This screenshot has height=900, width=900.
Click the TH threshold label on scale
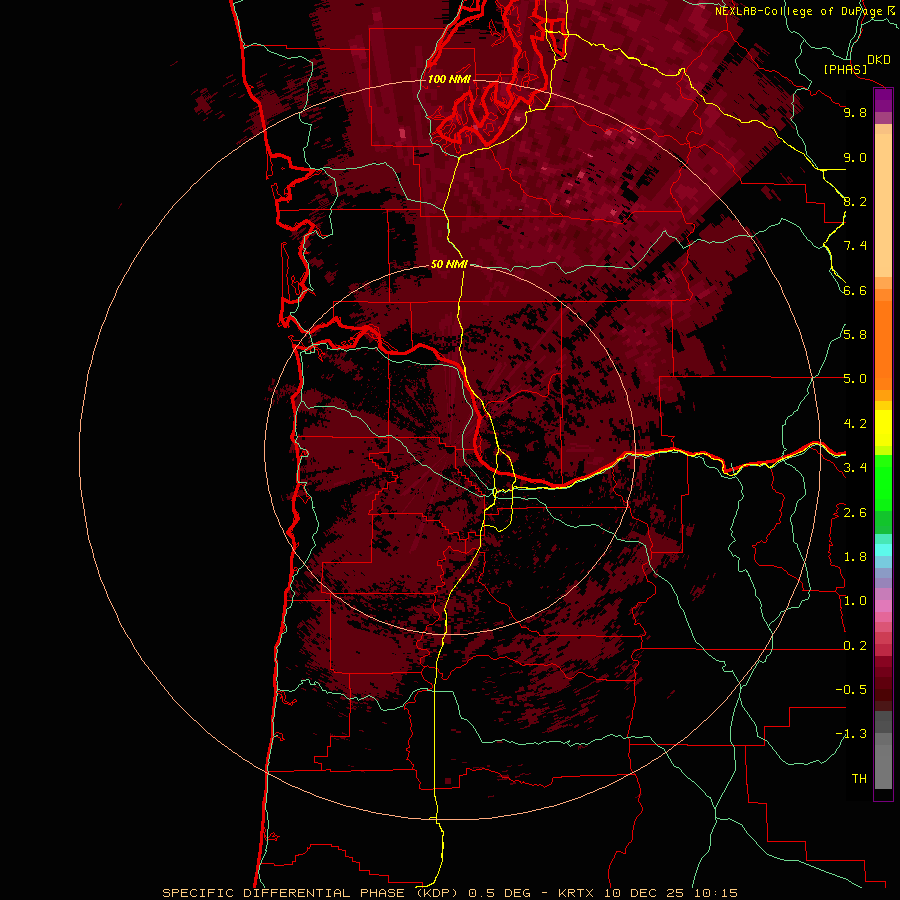[x=859, y=778]
